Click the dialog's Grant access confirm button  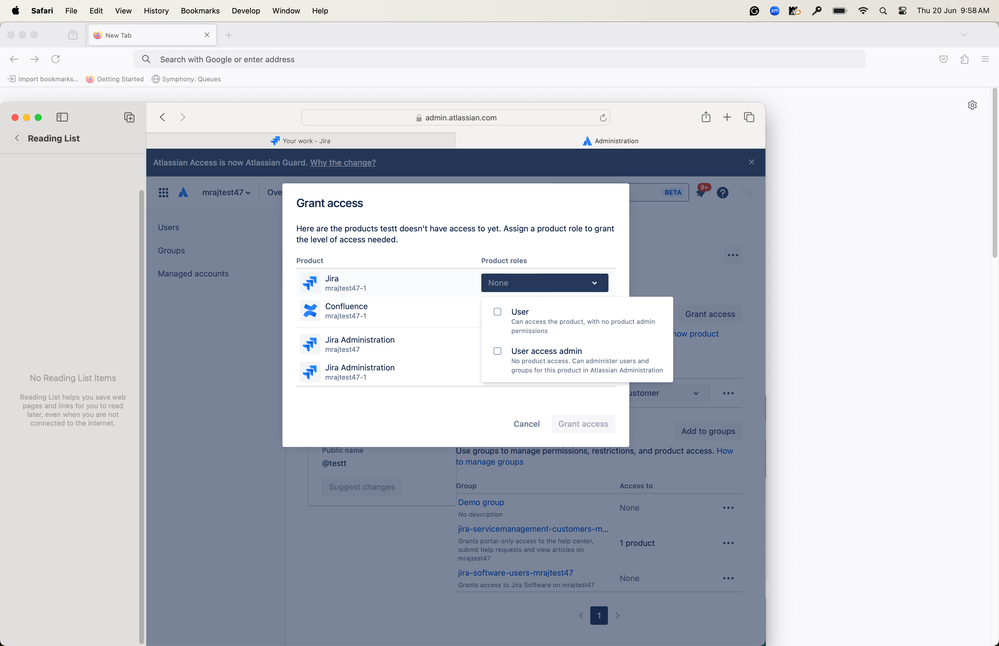(583, 424)
